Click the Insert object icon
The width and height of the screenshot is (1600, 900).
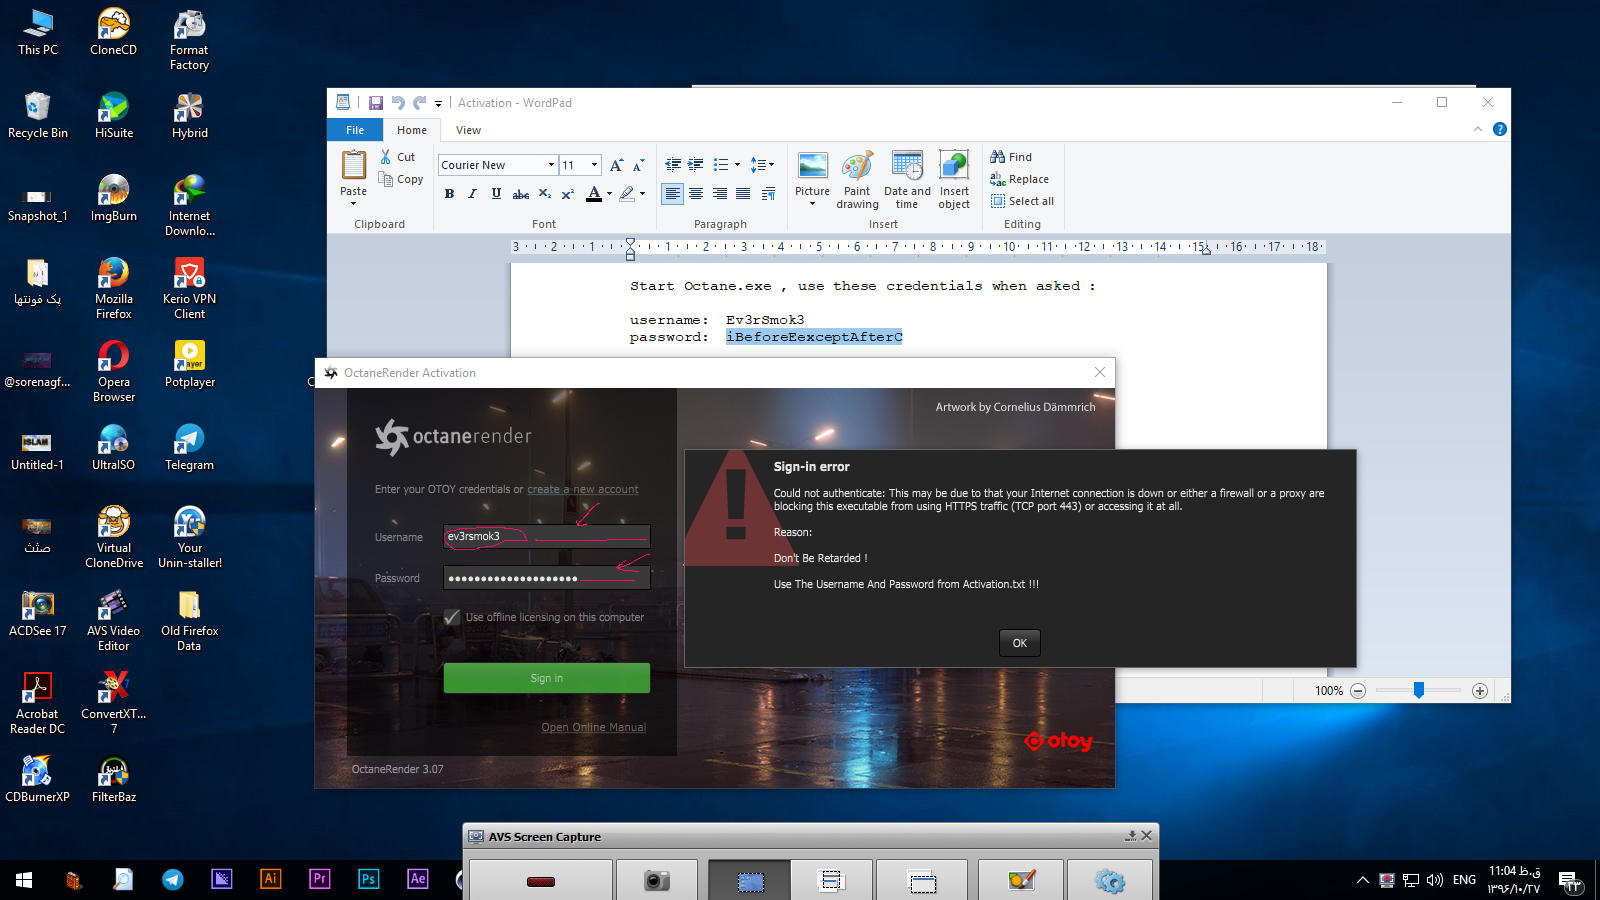click(x=954, y=166)
